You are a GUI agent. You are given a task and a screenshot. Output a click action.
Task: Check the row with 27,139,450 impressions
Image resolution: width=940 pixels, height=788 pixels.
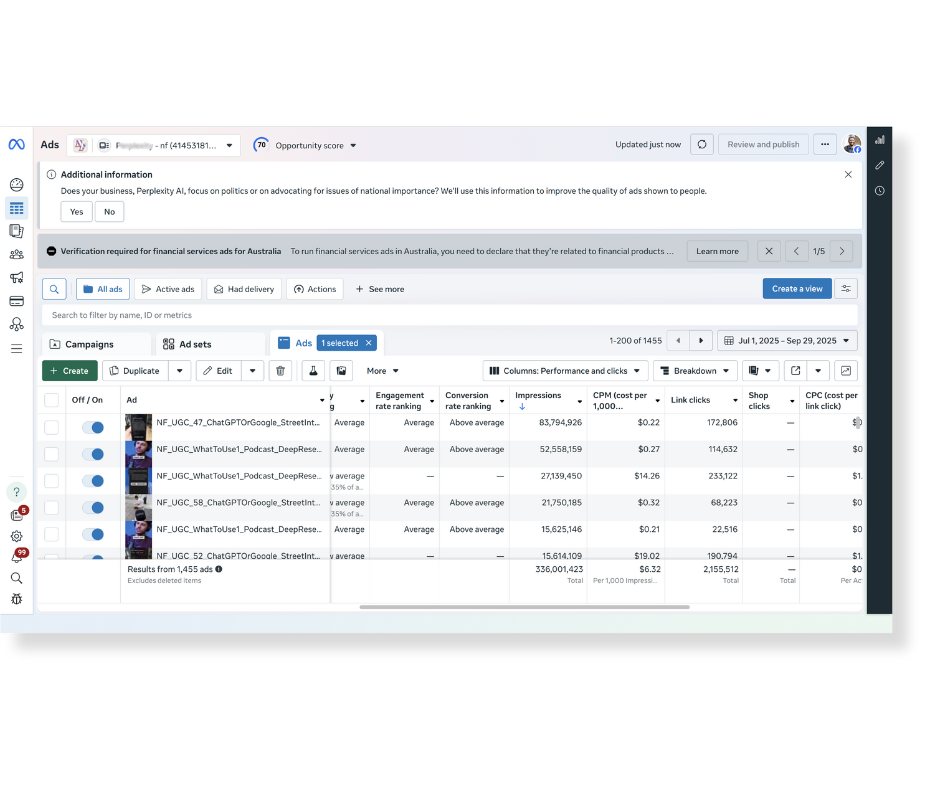tap(52, 481)
